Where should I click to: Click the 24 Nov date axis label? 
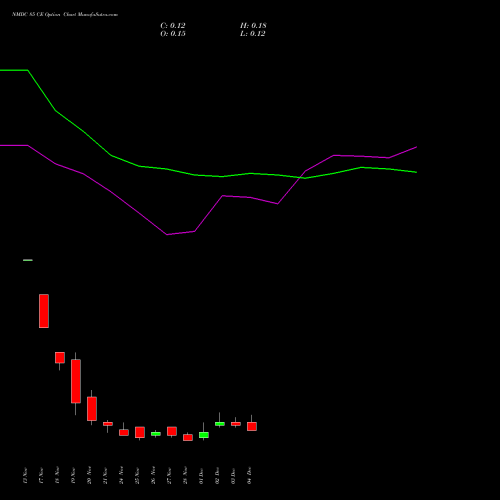[121, 476]
